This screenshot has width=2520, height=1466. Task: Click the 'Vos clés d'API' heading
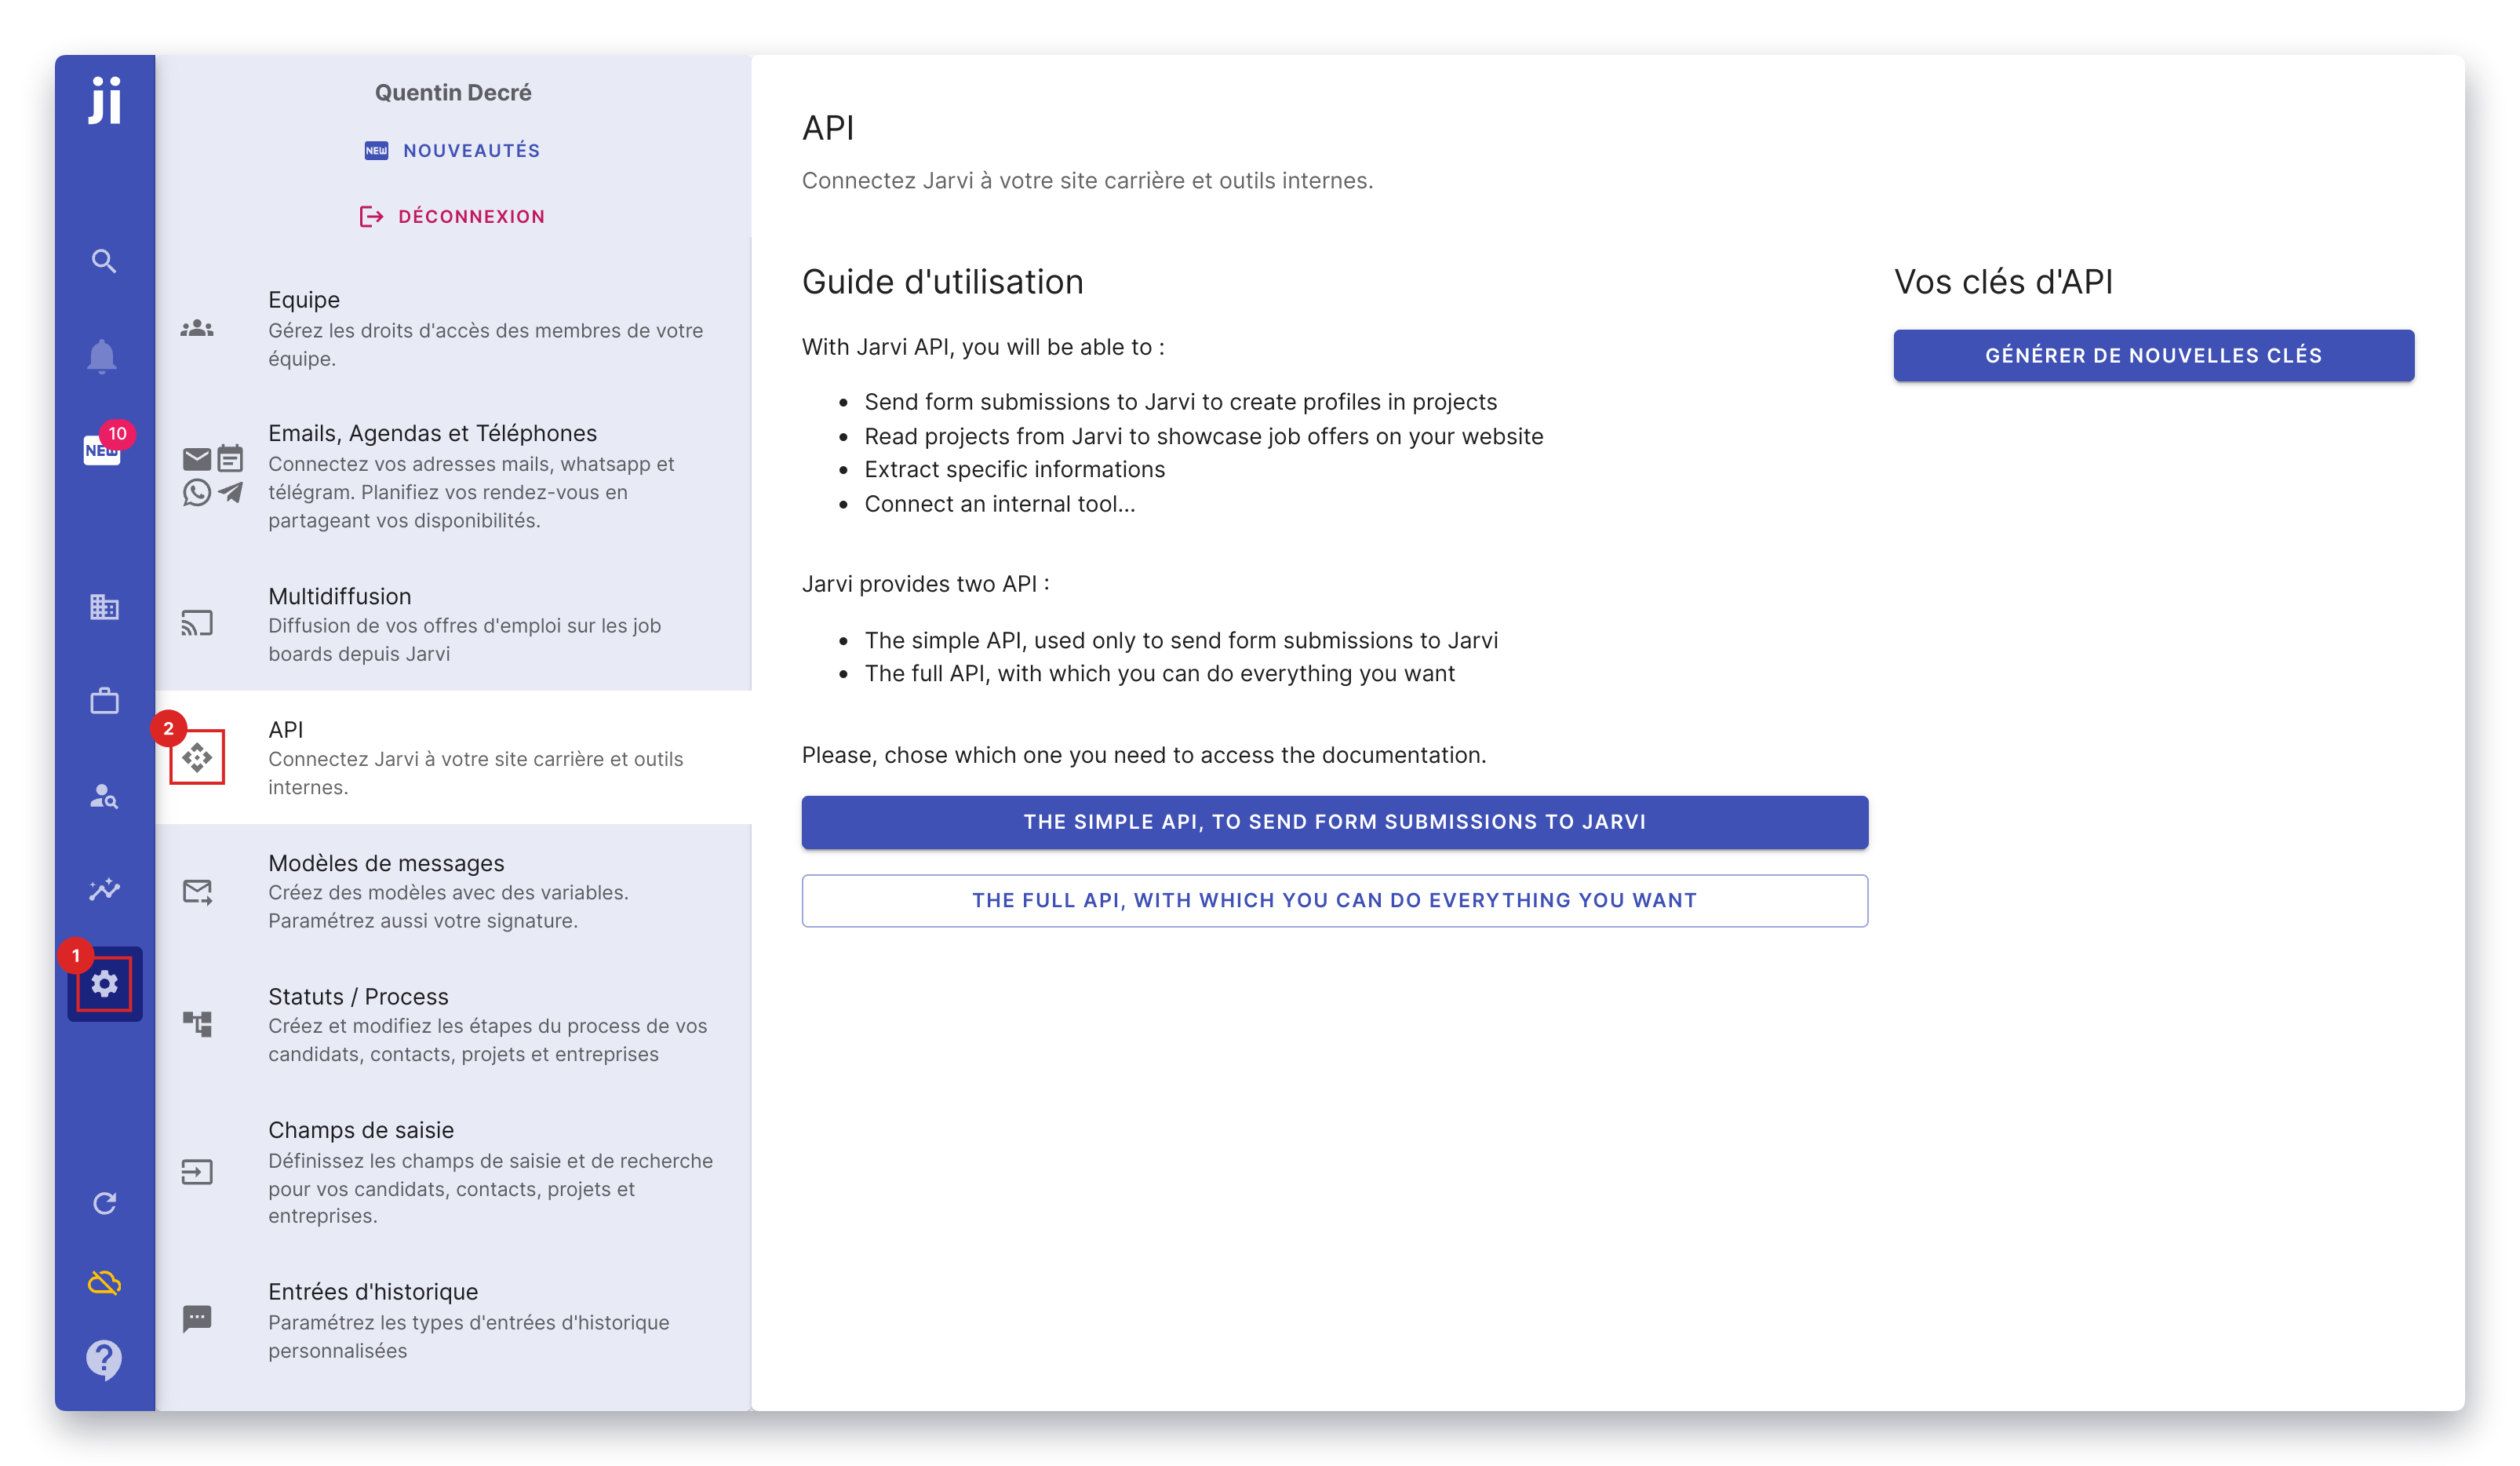[x=2003, y=282]
